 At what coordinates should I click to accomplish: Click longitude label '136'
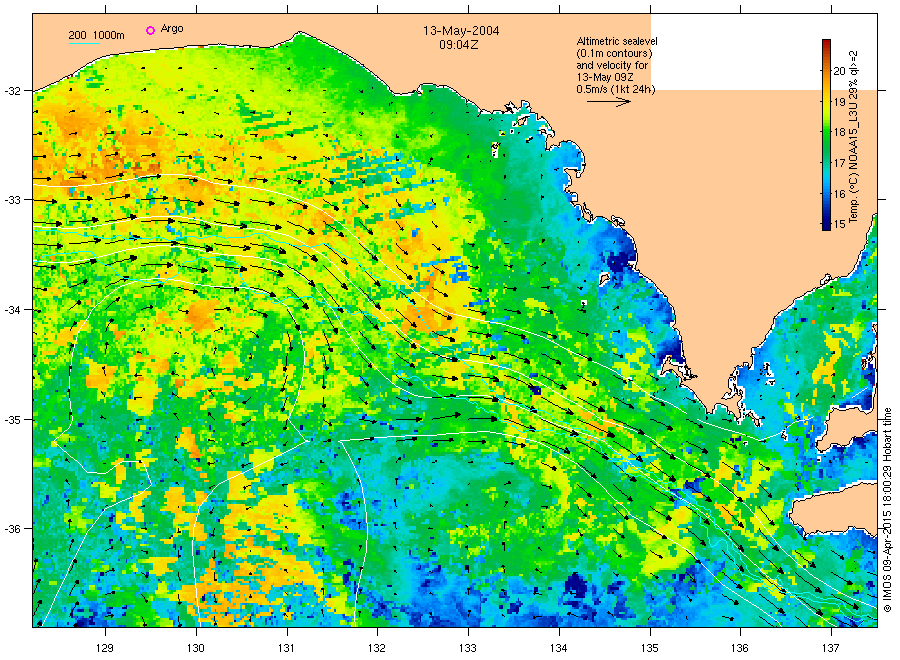tap(740, 649)
